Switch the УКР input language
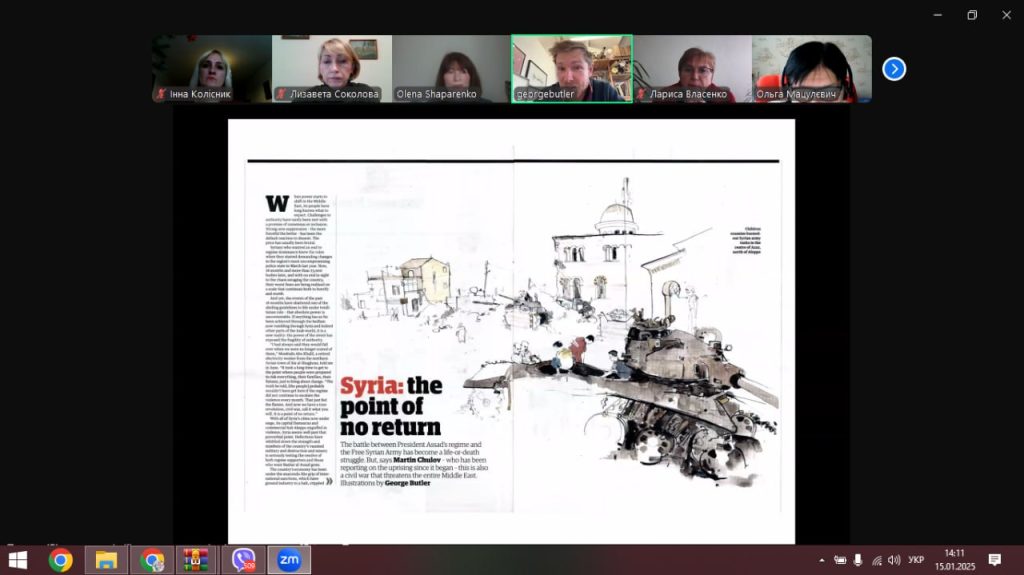This screenshot has width=1024, height=575. point(916,560)
